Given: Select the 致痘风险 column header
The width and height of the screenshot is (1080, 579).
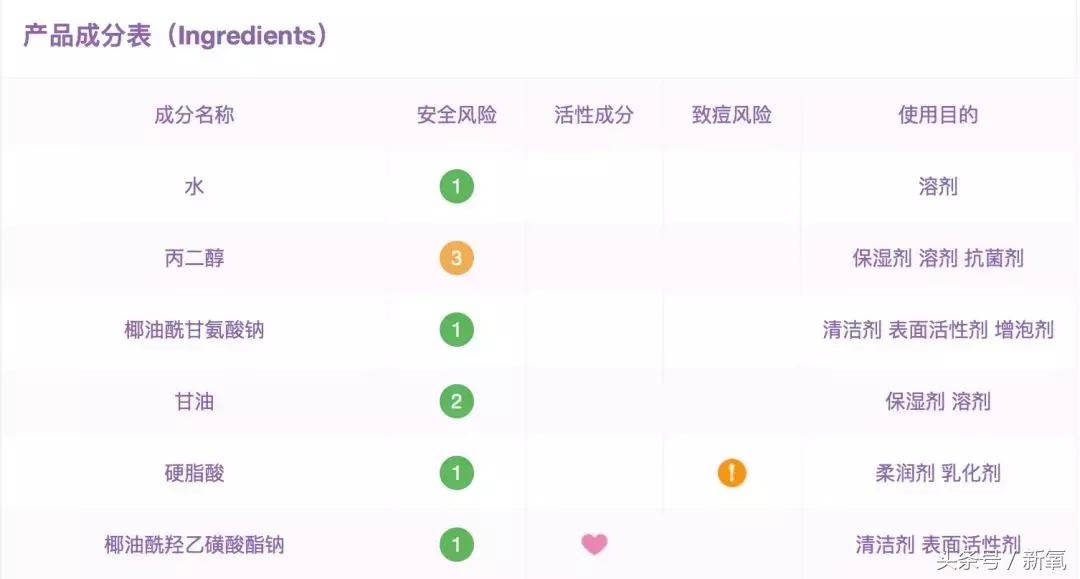Looking at the screenshot, I should [x=731, y=115].
